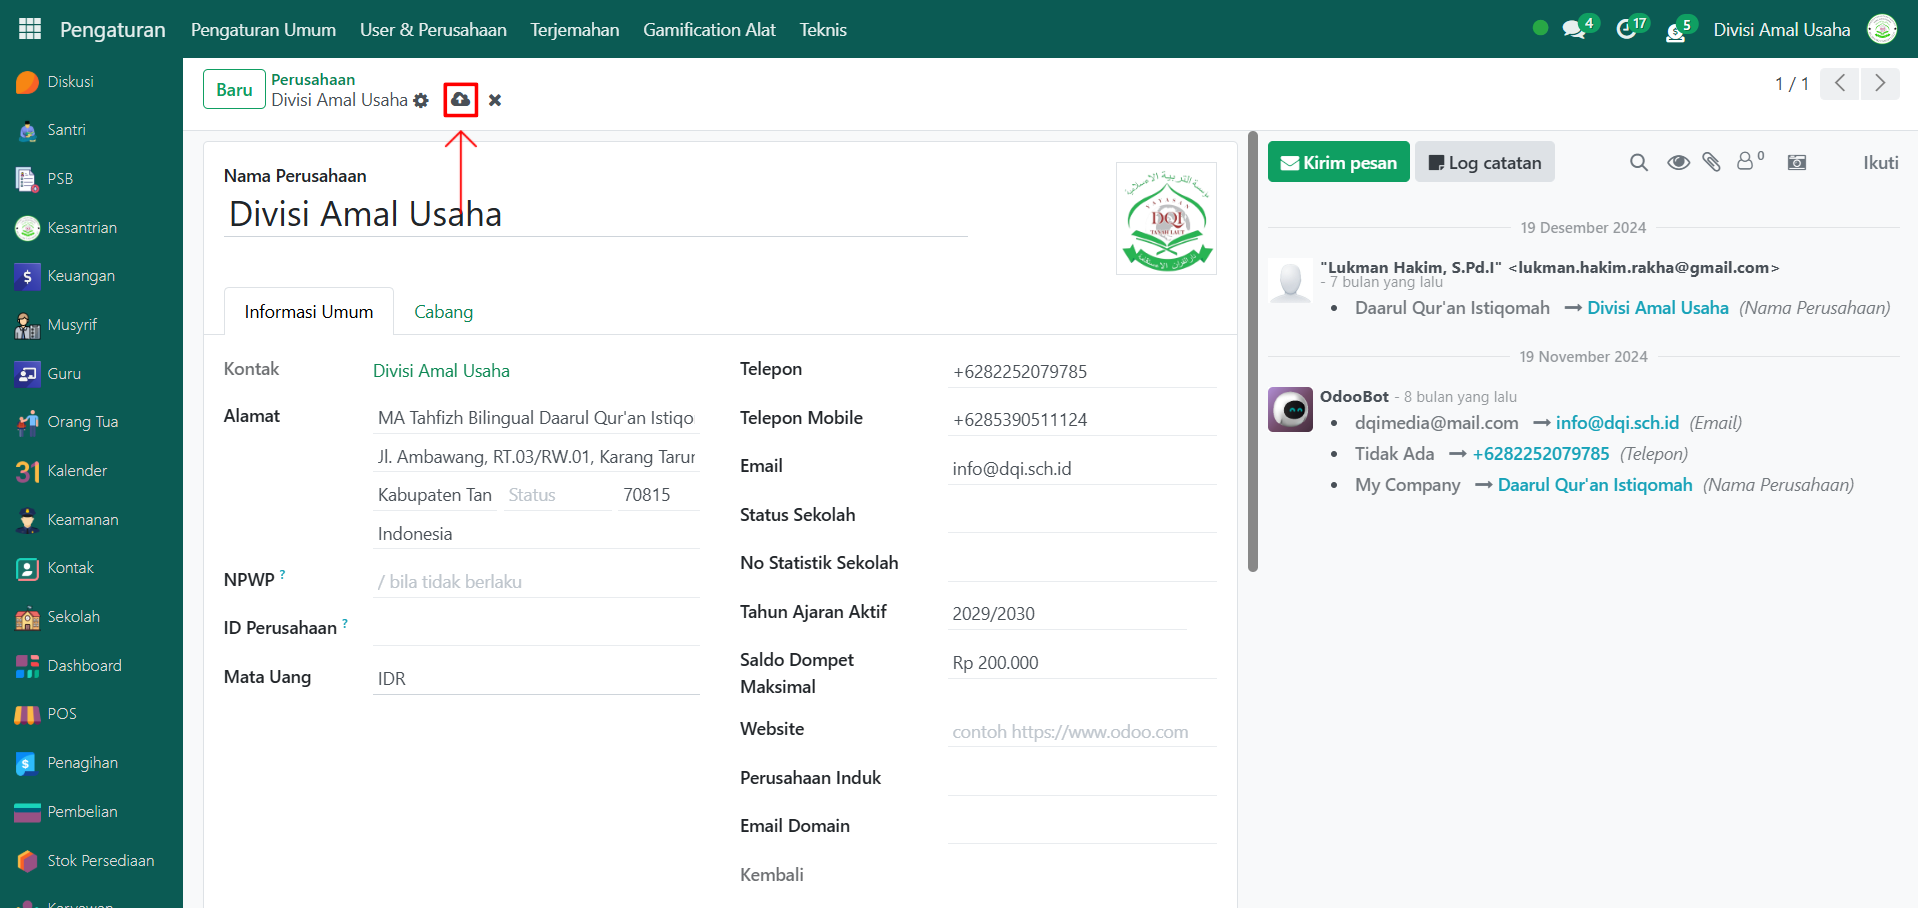The width and height of the screenshot is (1918, 908).
Task: Click the cloud save icon
Action: pyautogui.click(x=460, y=100)
